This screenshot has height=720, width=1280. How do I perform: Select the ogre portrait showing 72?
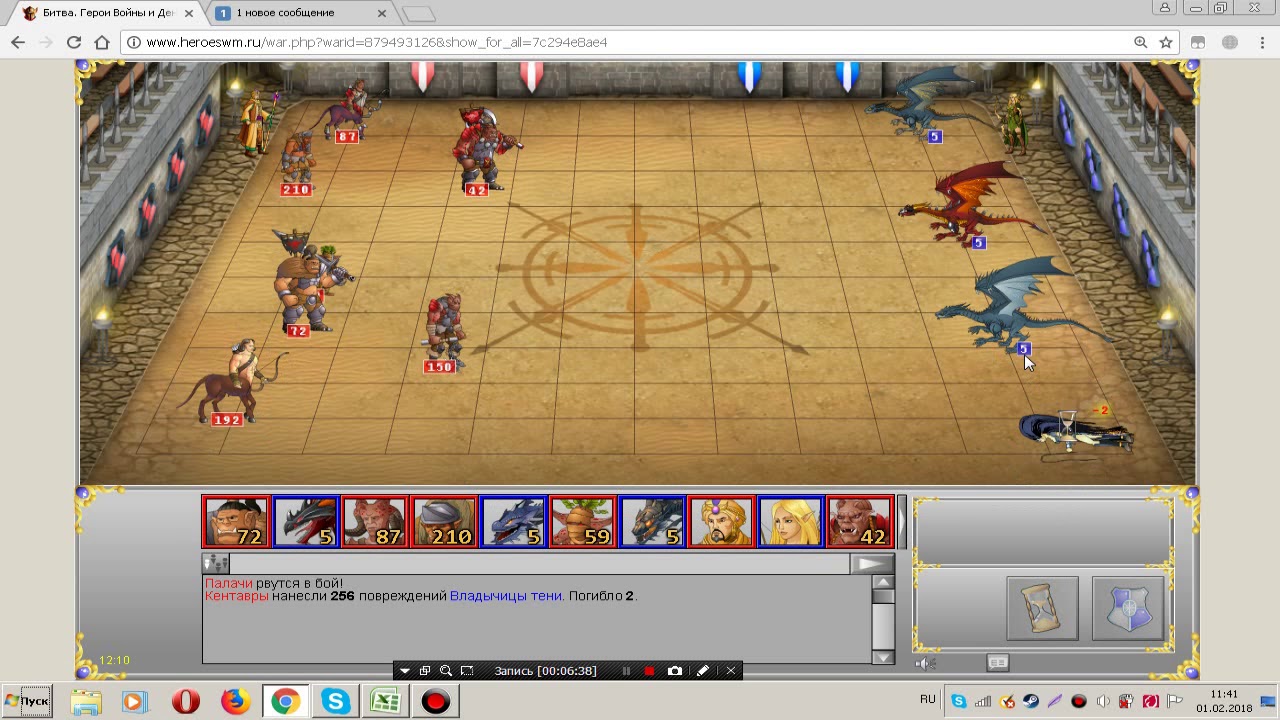(x=236, y=522)
